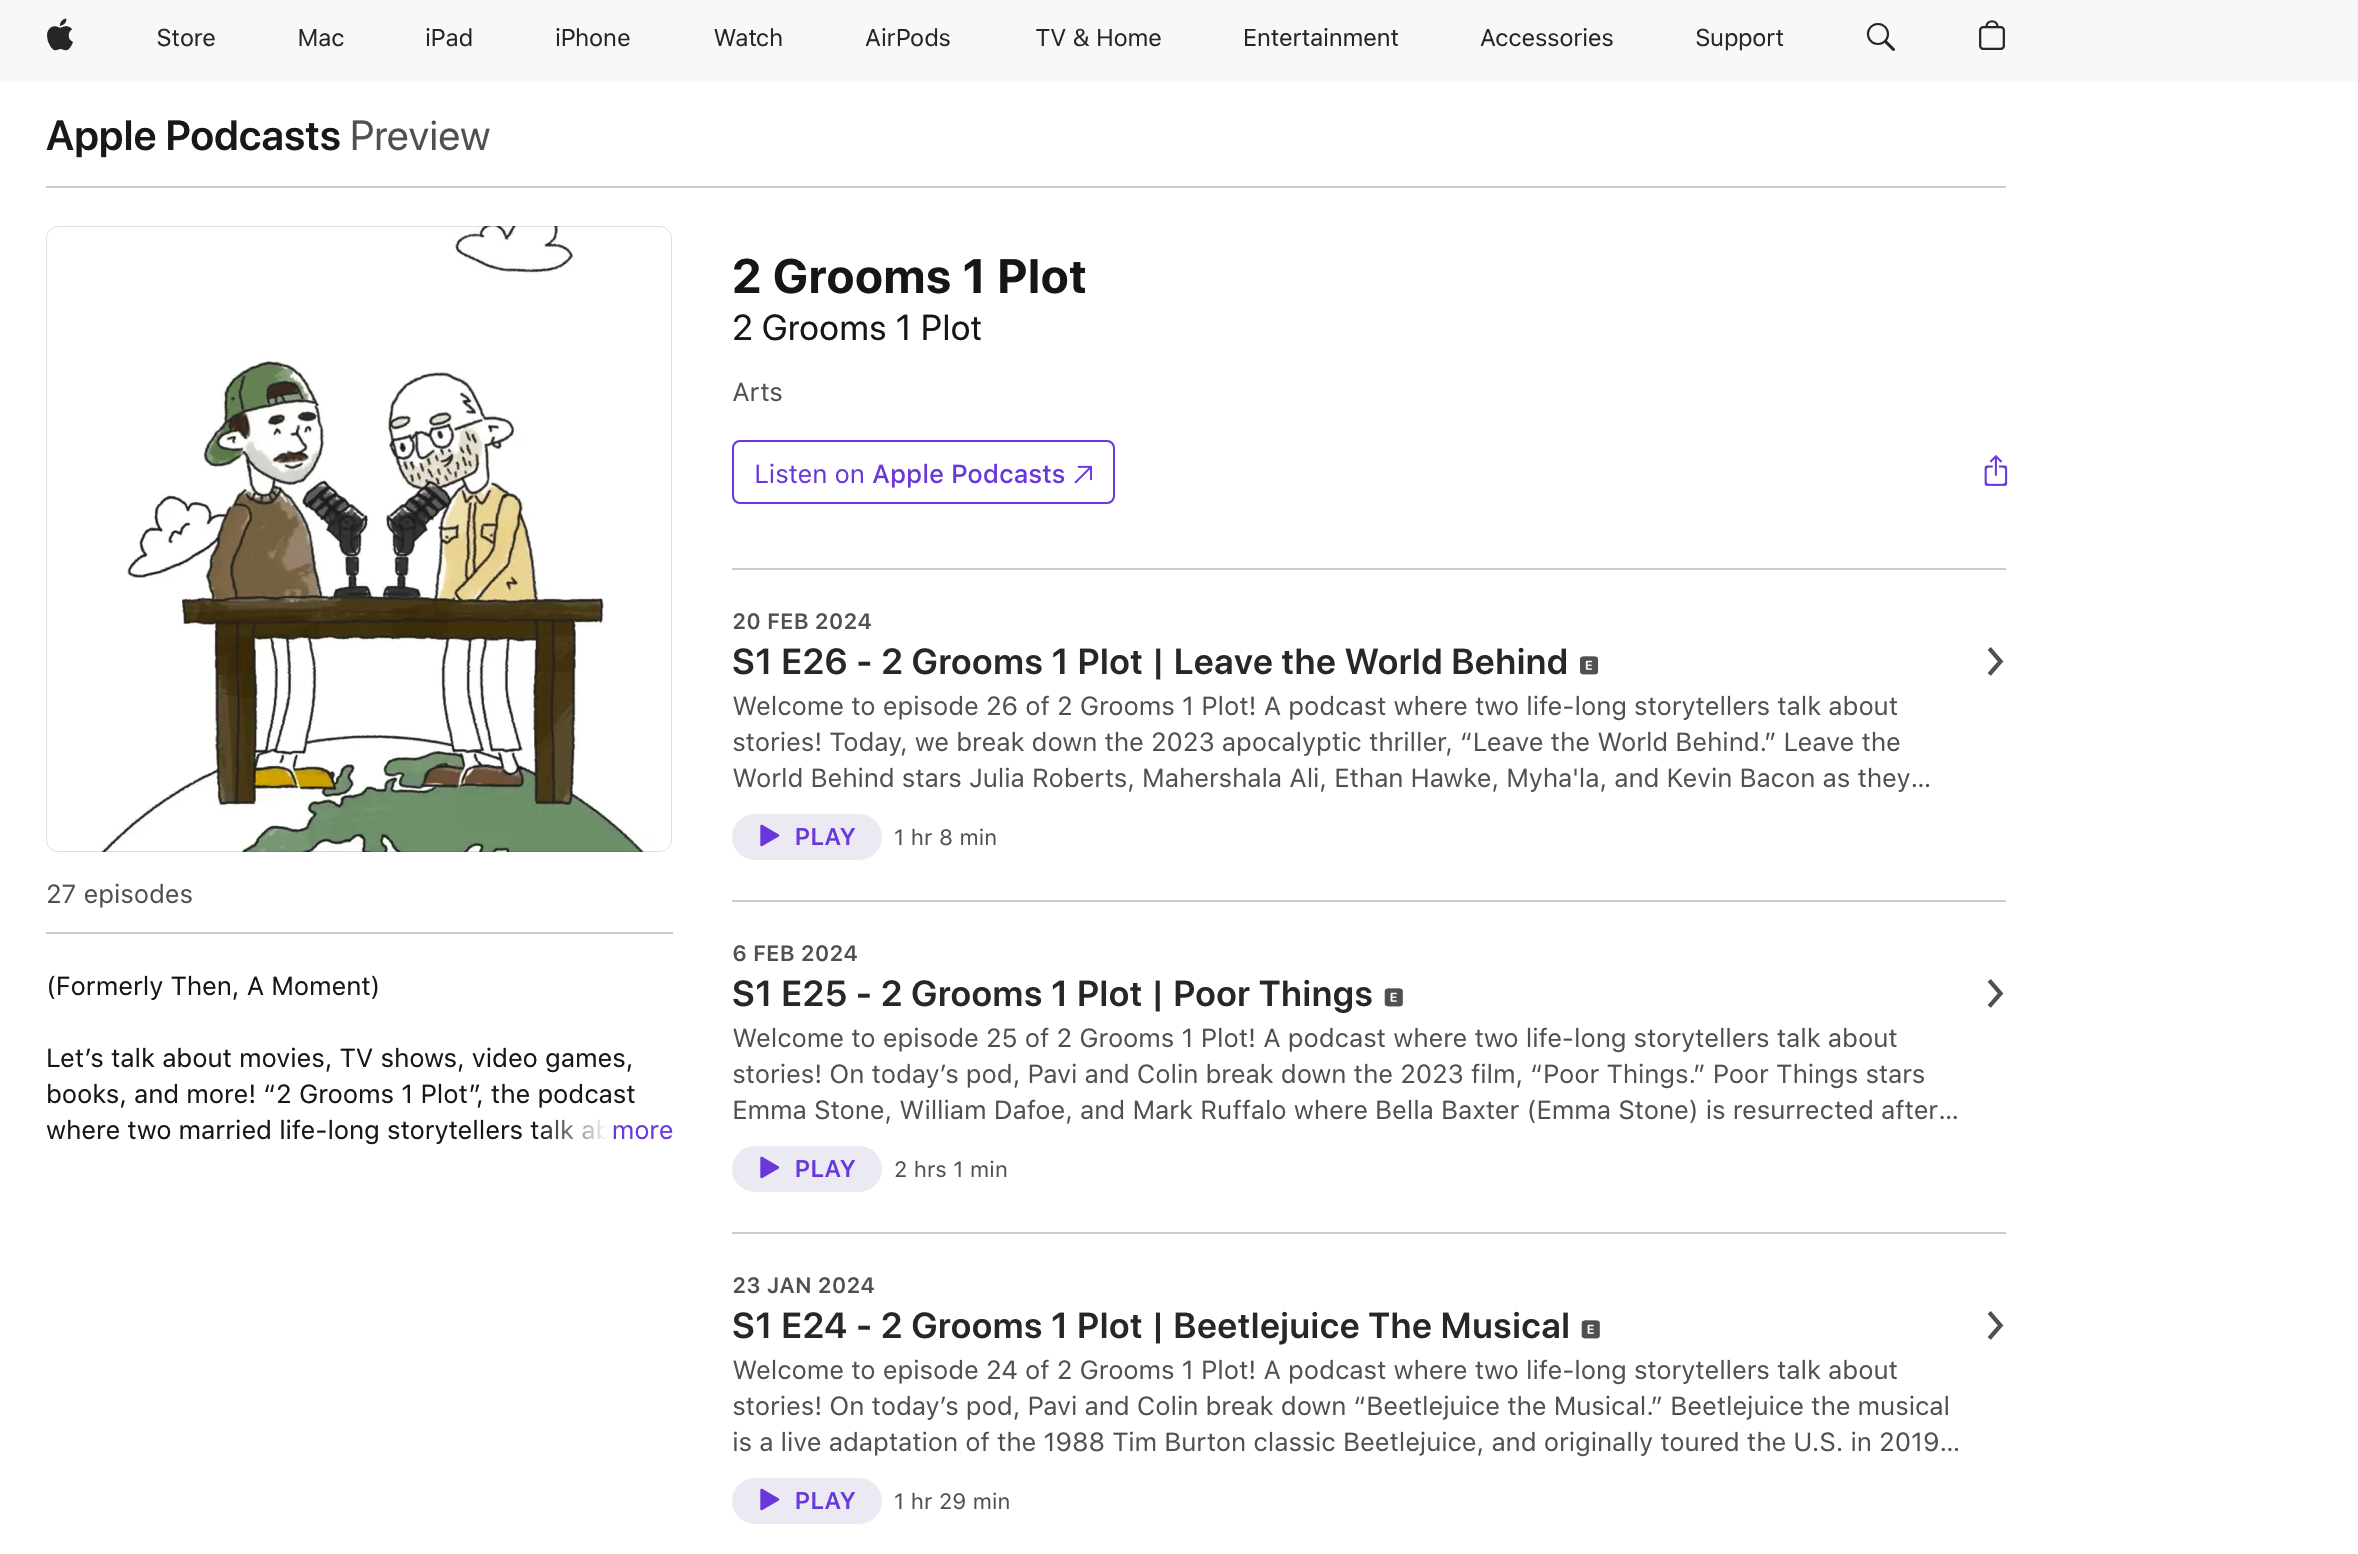Open the Mac menu item
This screenshot has width=2358, height=1554.
click(x=320, y=38)
